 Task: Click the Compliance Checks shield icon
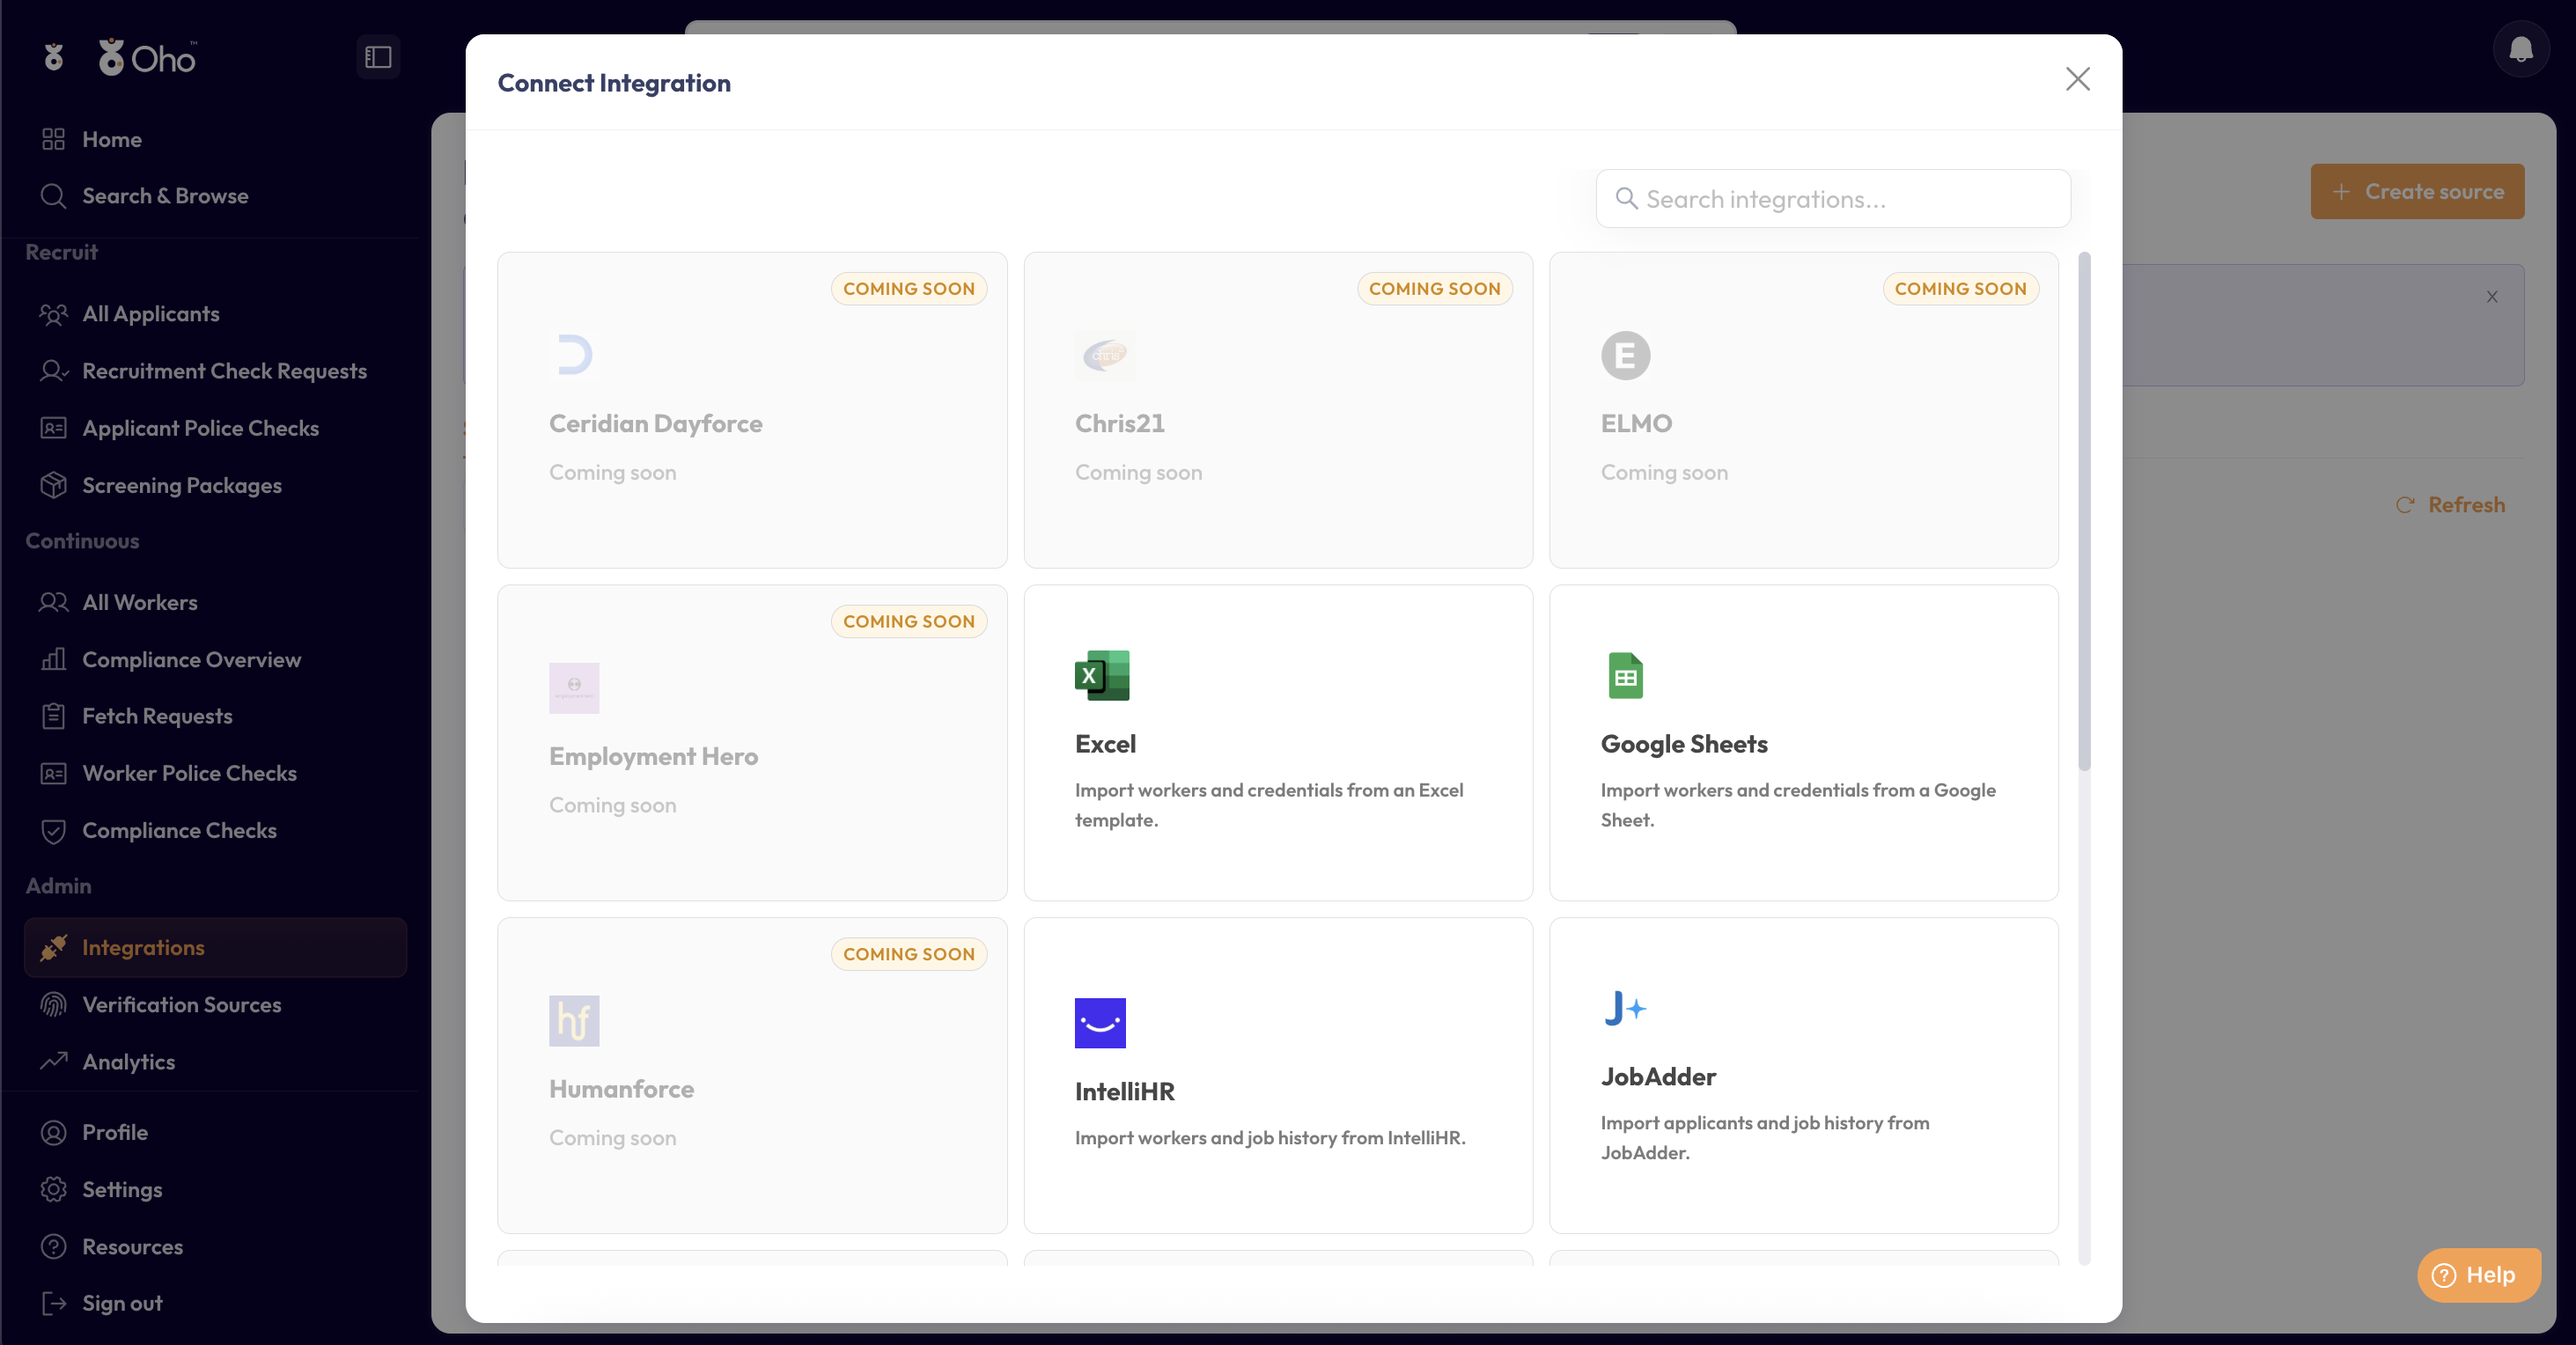coord(53,830)
